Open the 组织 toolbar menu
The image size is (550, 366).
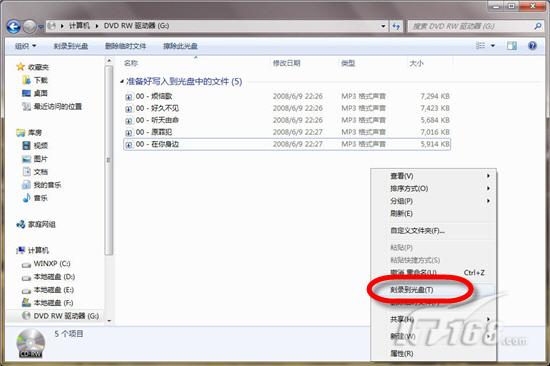[25, 46]
